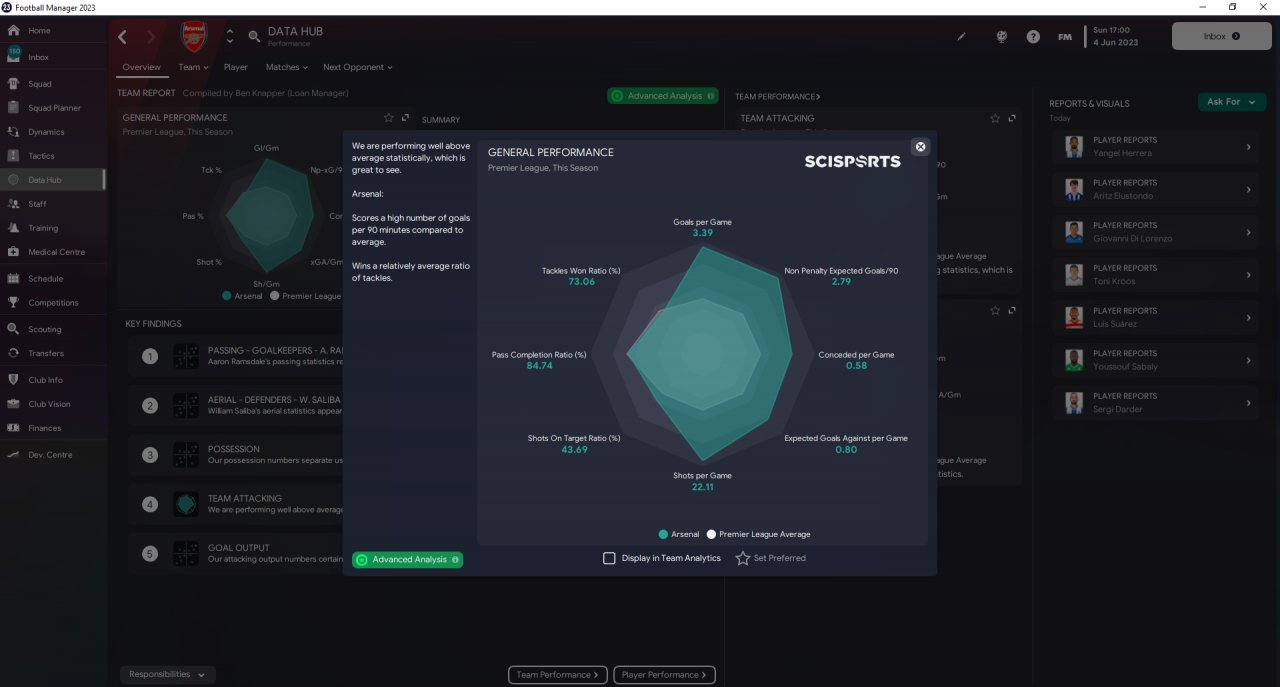The height and width of the screenshot is (687, 1280).
Task: Expand the Team dropdown tab
Action: click(x=193, y=67)
